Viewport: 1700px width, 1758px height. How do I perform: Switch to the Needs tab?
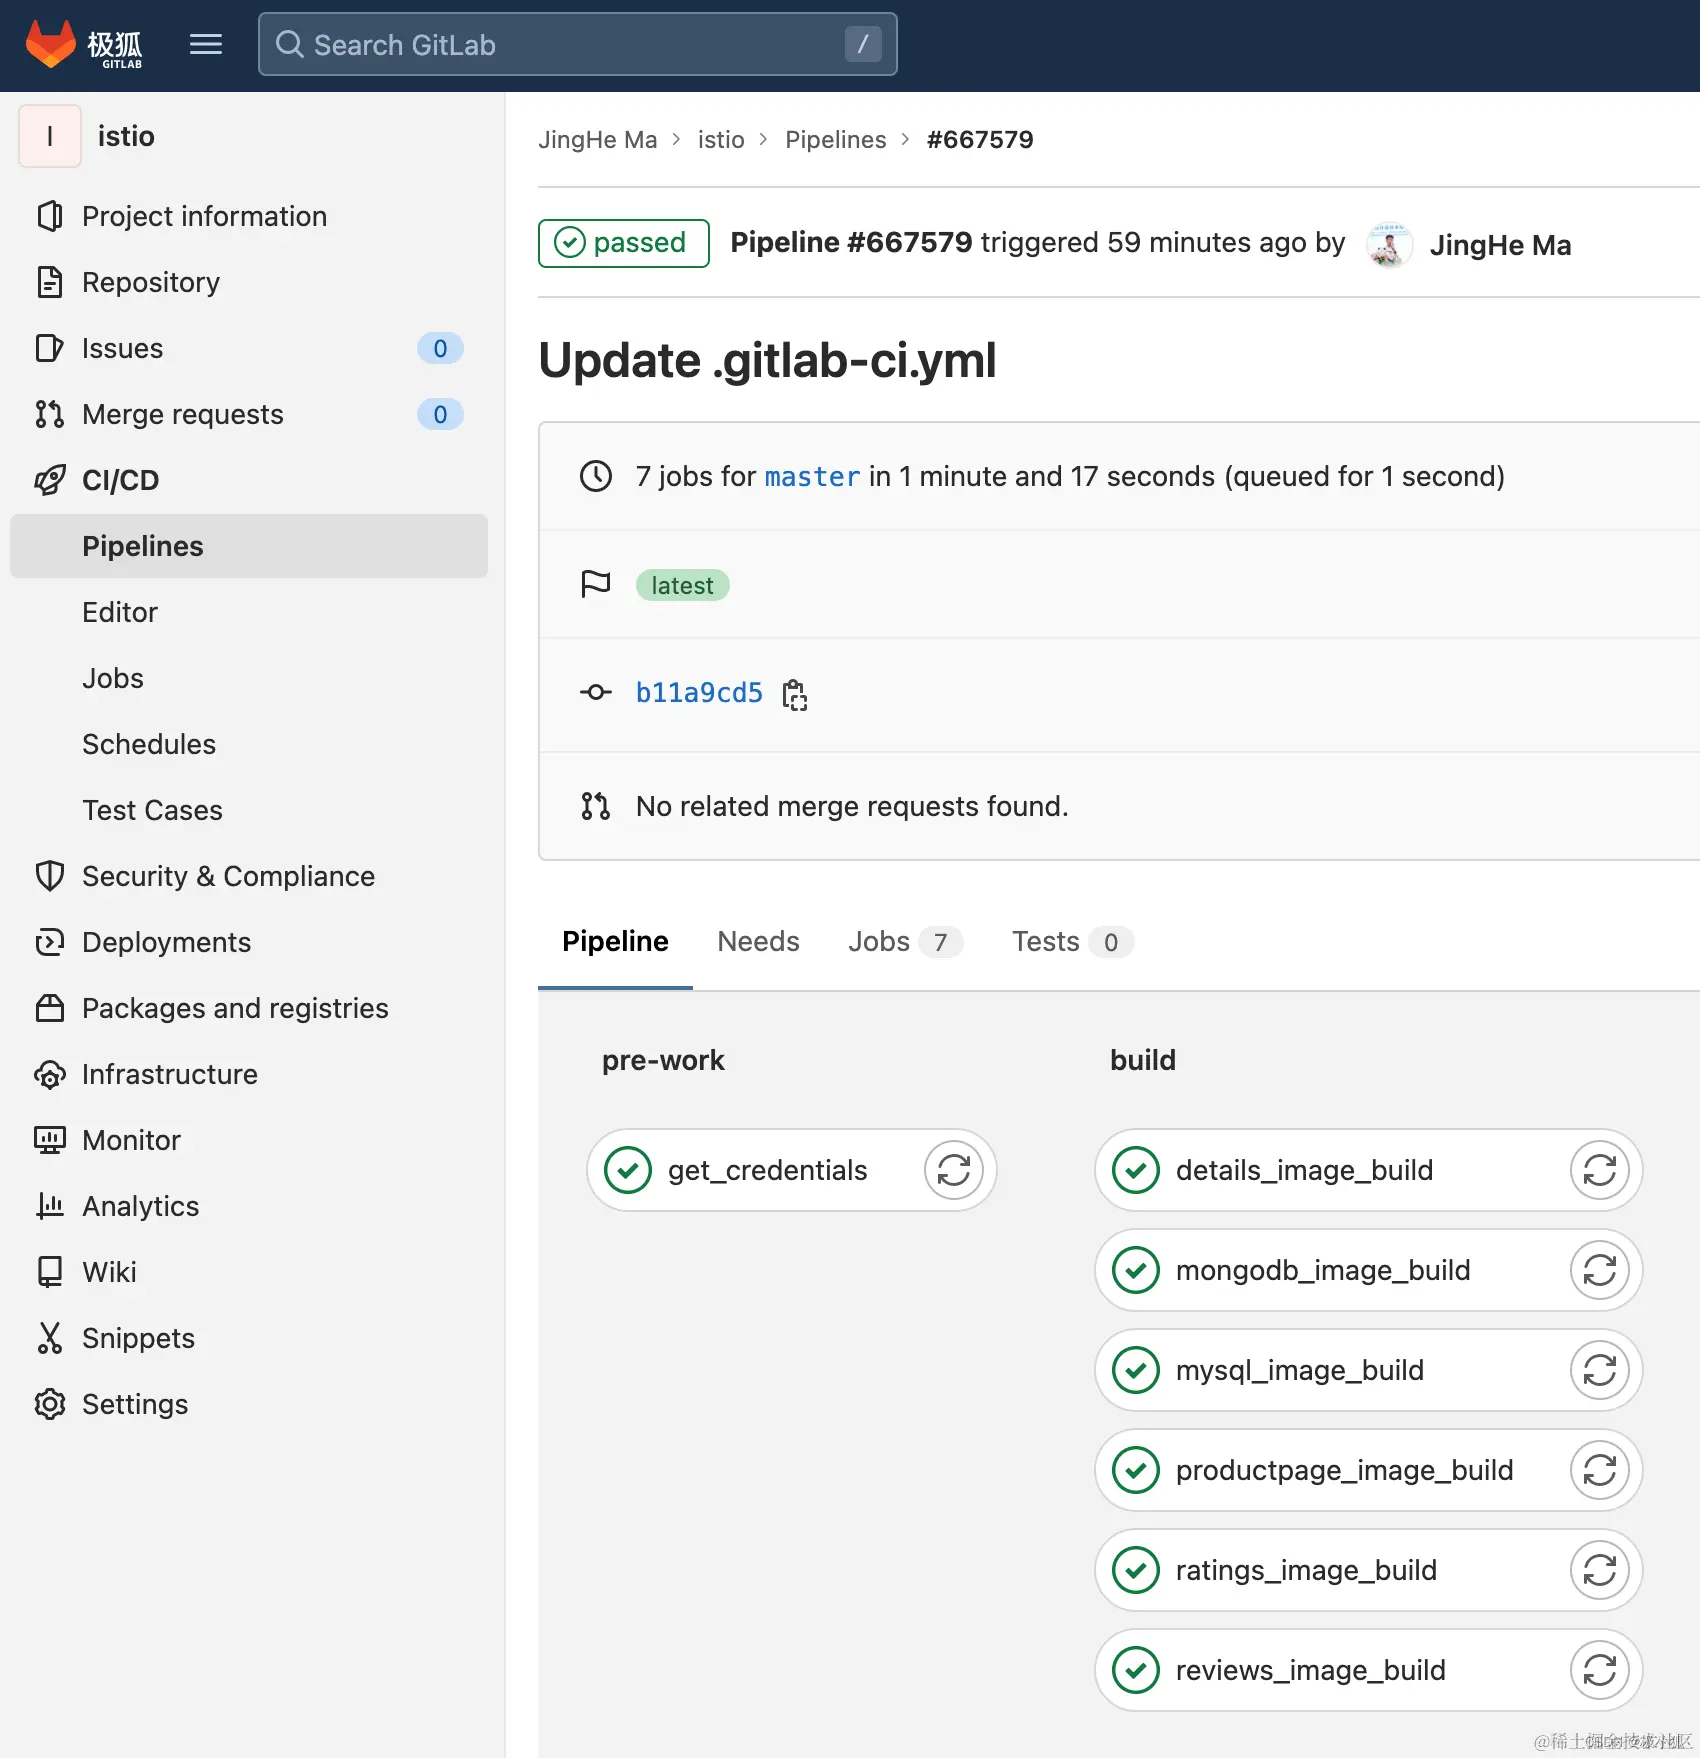[758, 941]
